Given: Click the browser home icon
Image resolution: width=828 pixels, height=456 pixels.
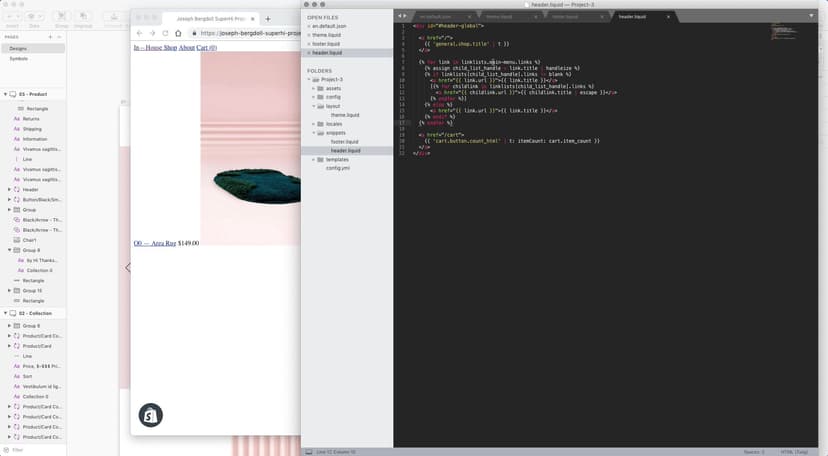Looking at the screenshot, I should [x=179, y=33].
